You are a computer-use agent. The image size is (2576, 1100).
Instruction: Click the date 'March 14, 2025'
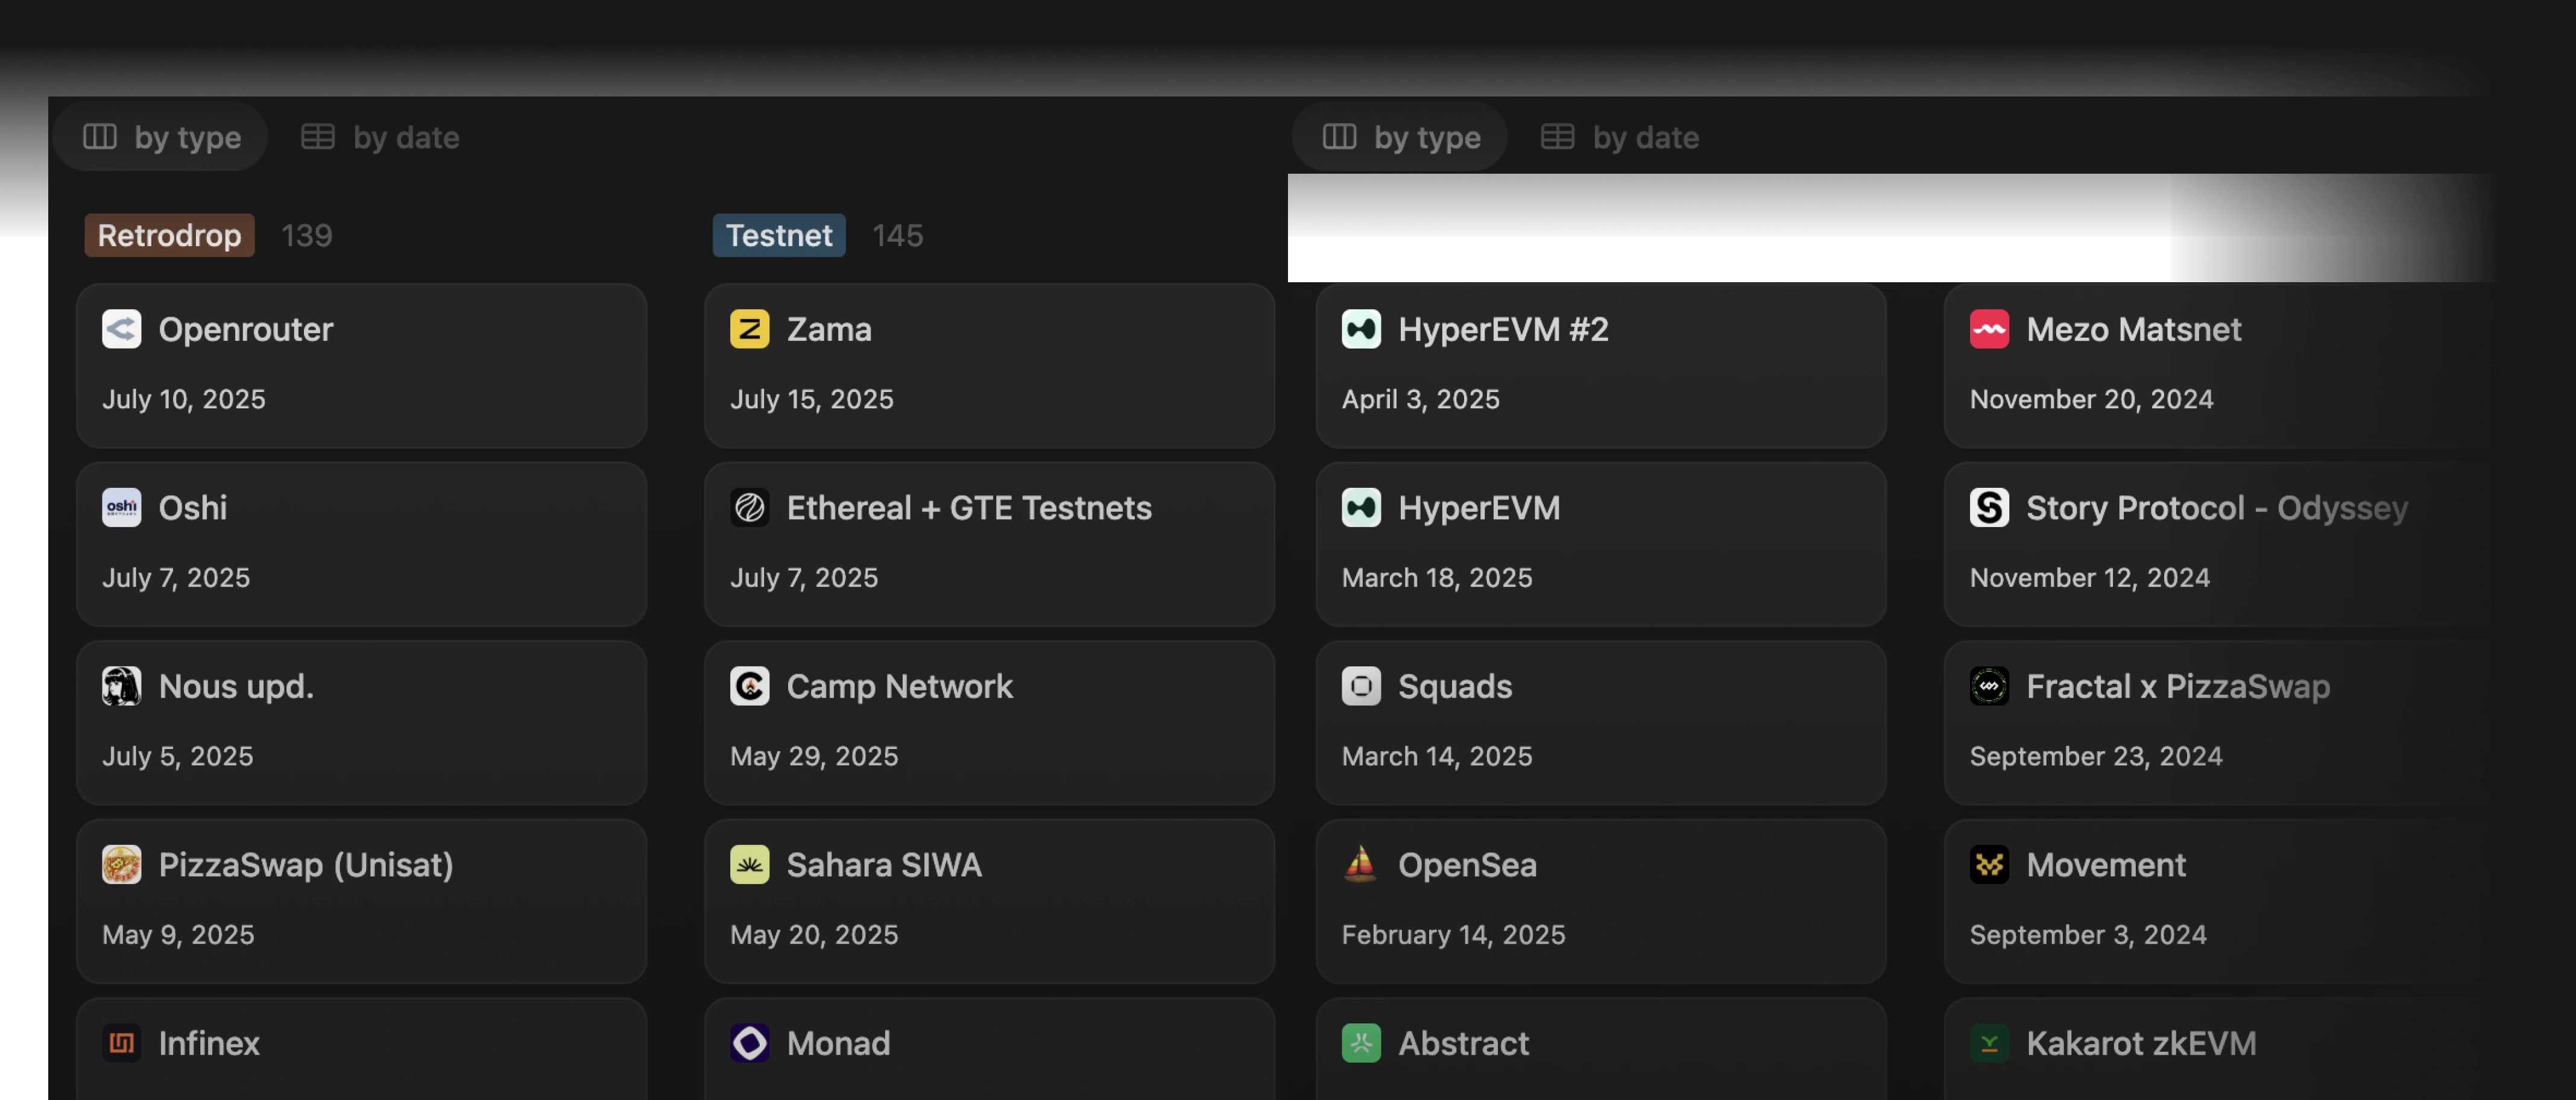[1437, 756]
